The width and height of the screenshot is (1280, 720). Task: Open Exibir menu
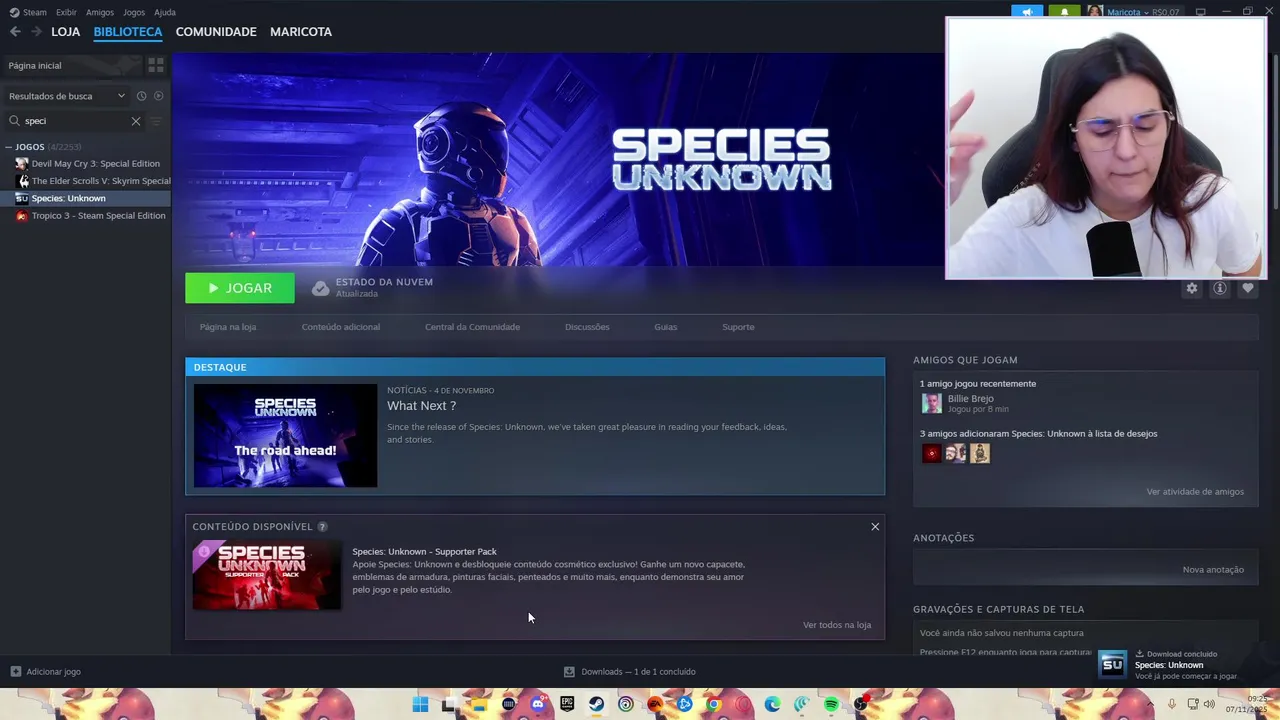66,12
